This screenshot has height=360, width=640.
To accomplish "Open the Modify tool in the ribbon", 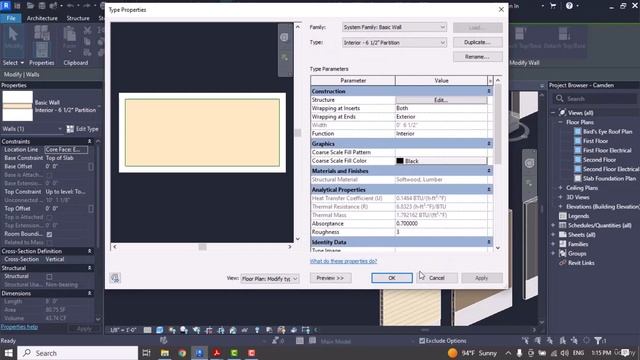I will (x=13, y=40).
